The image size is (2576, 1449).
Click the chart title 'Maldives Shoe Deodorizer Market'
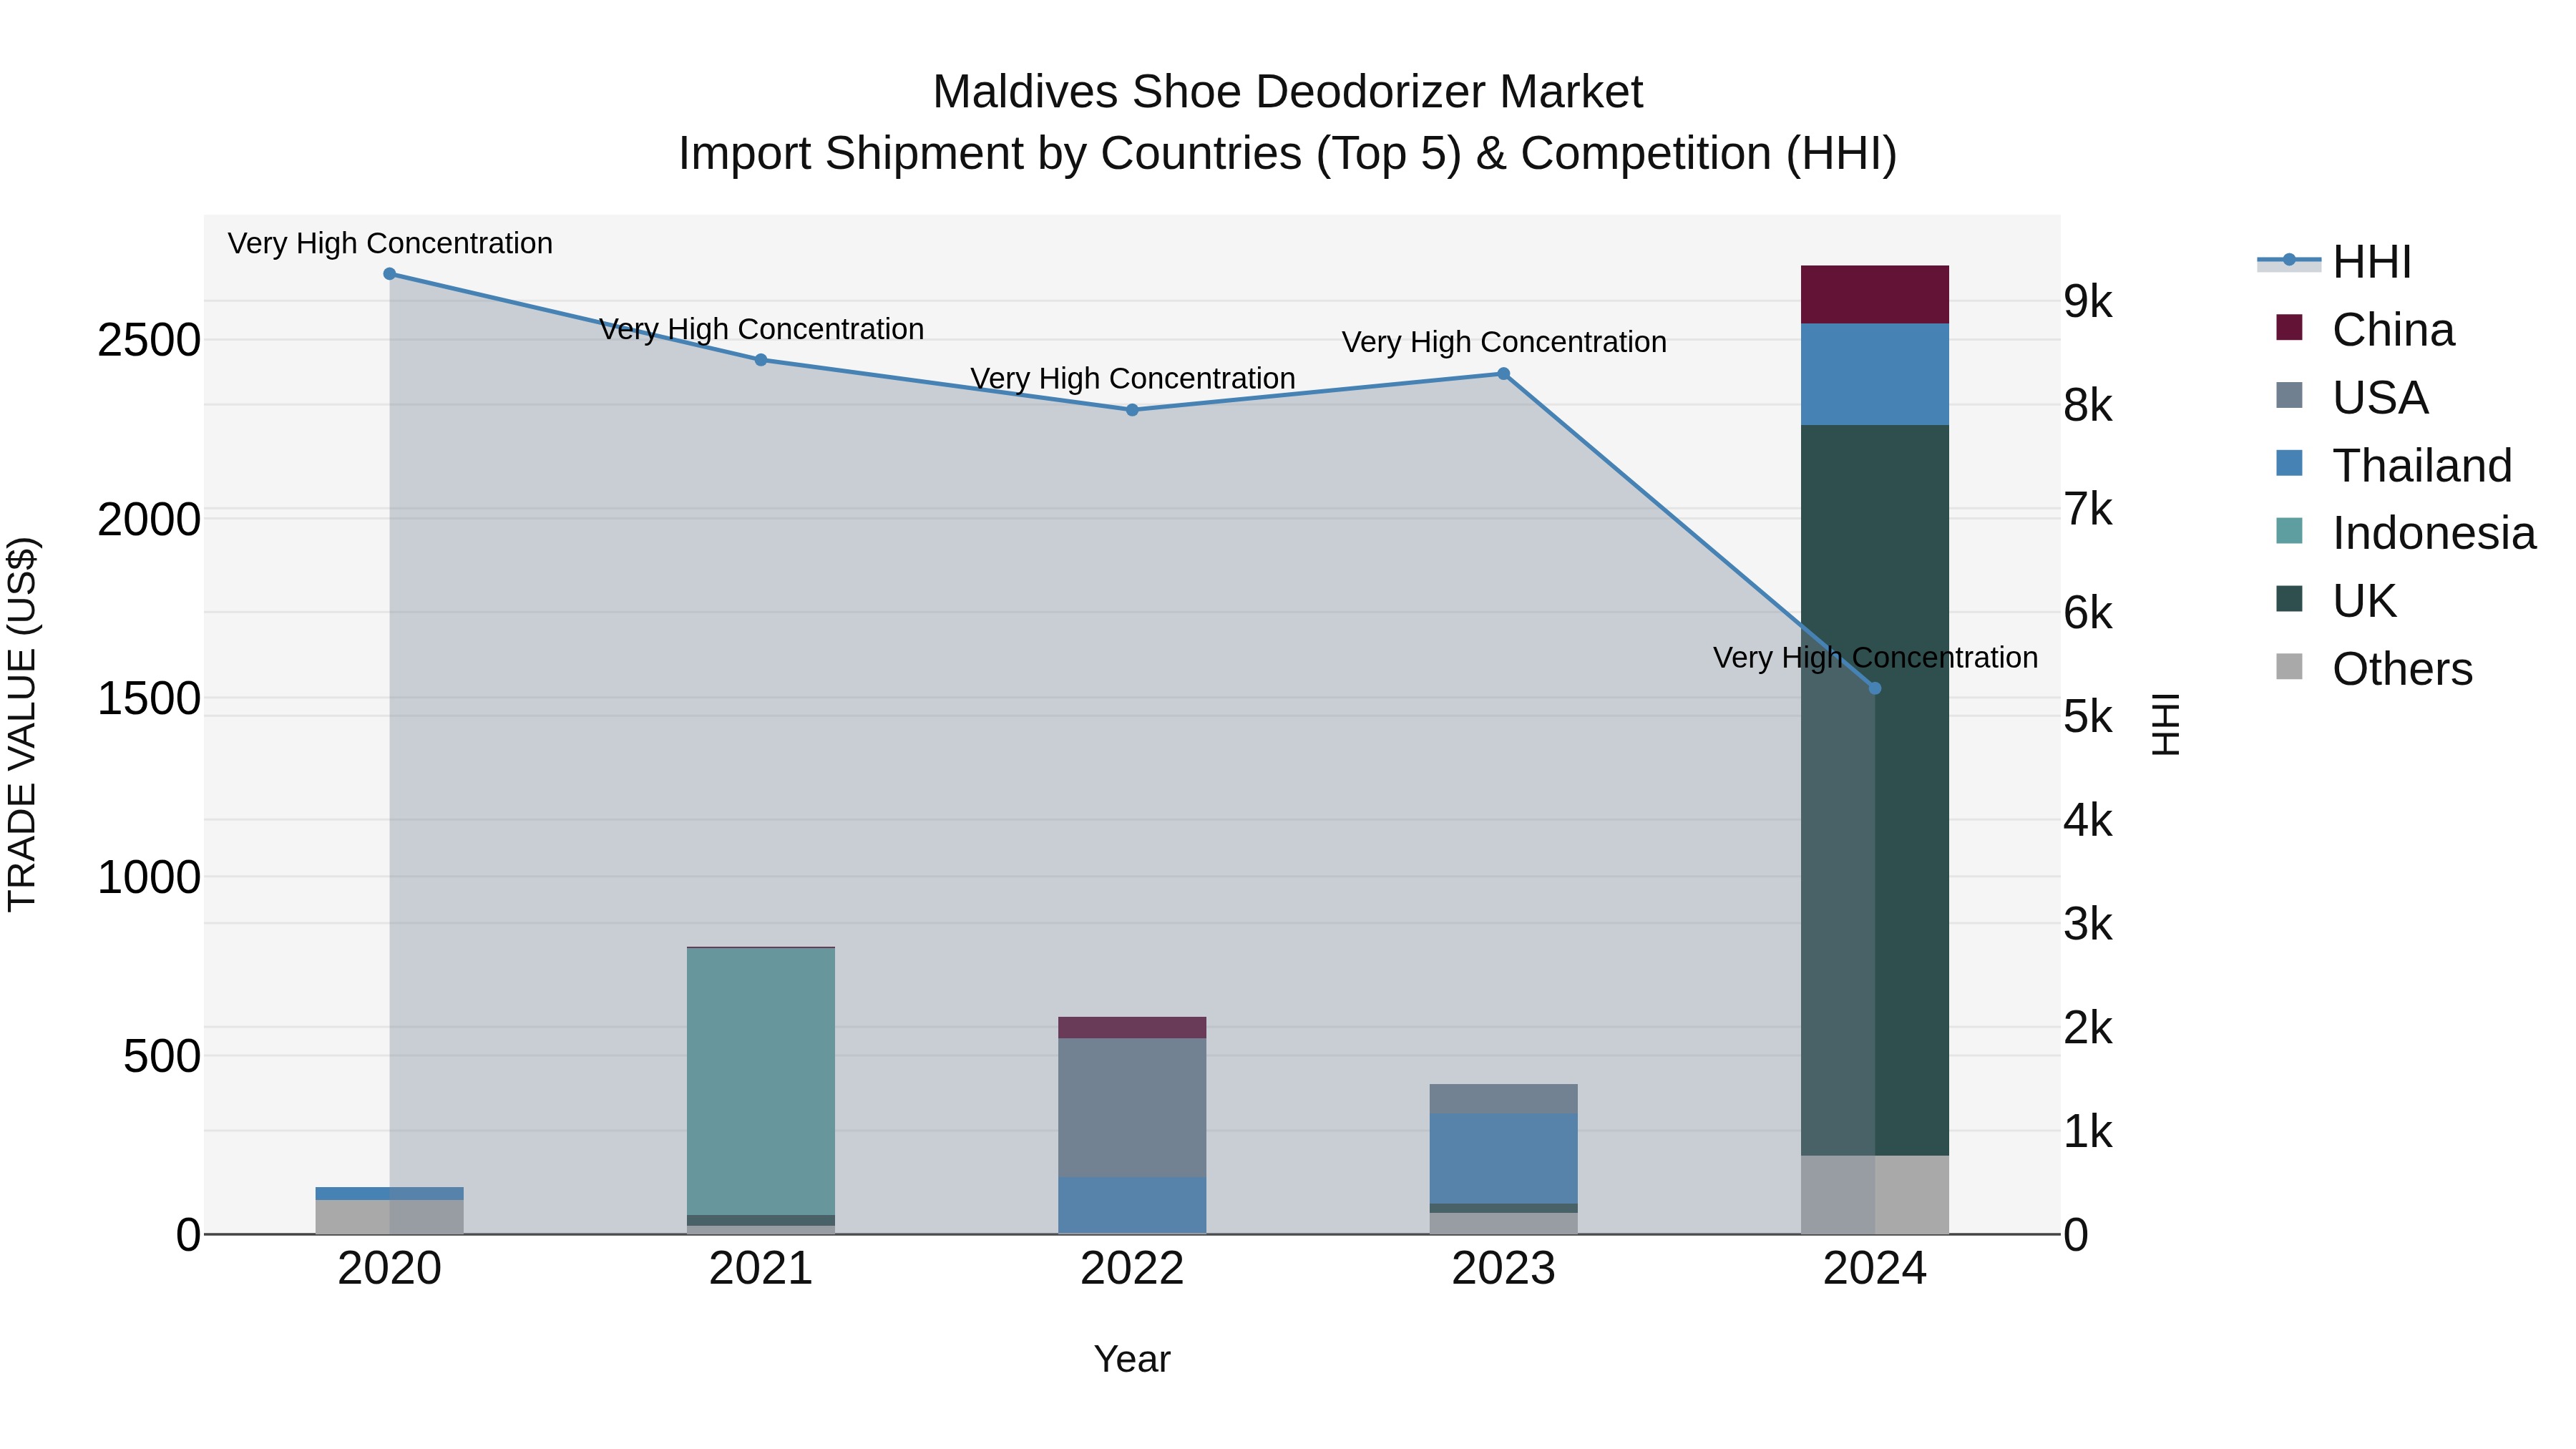tap(1288, 92)
